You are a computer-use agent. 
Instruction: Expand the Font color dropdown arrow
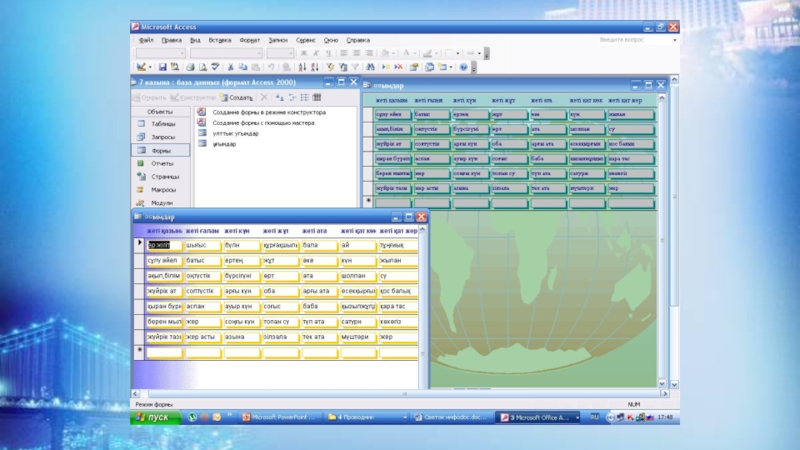[x=415, y=53]
